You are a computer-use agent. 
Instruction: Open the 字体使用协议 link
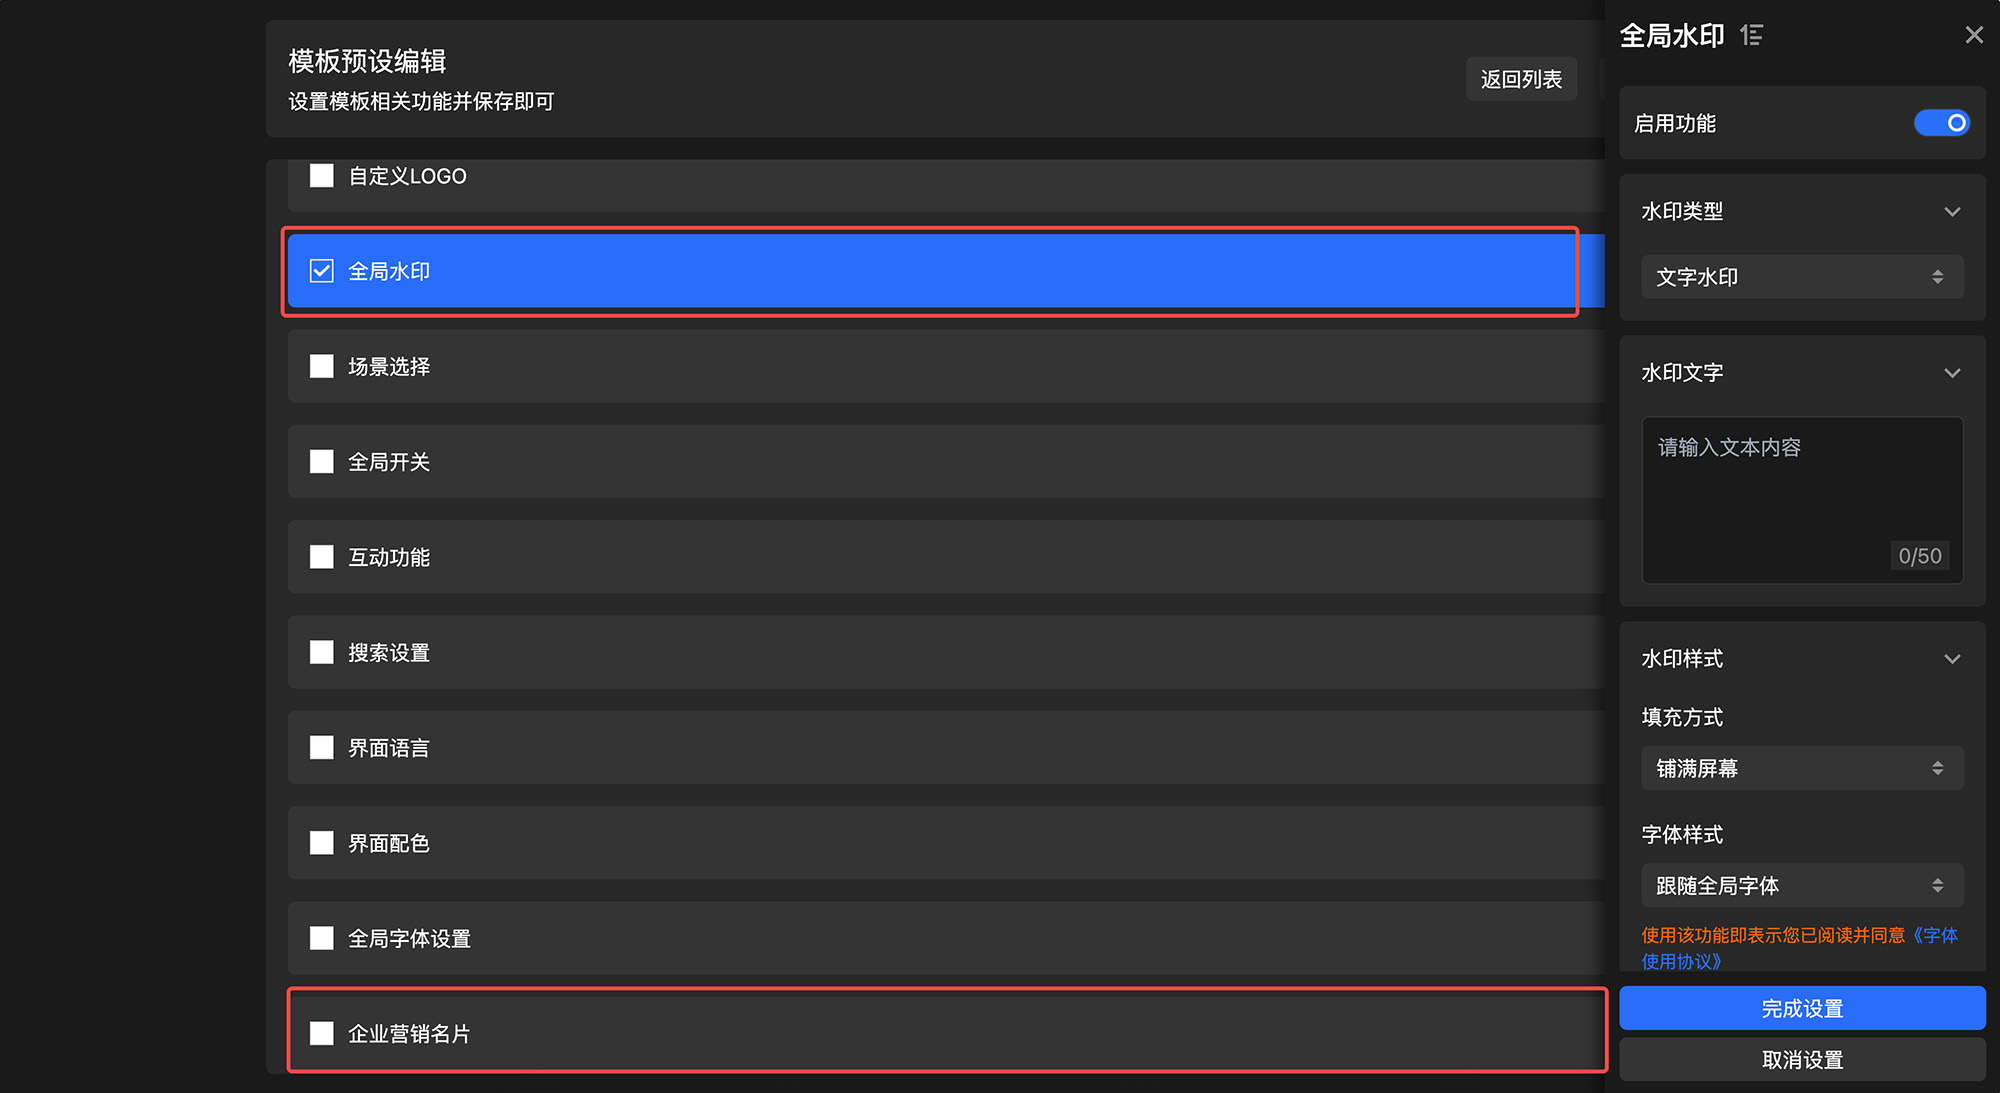1682,961
